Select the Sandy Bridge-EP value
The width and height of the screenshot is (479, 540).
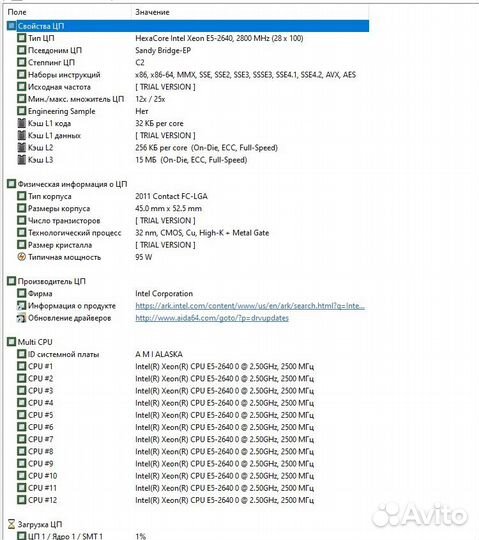pyautogui.click(x=163, y=50)
